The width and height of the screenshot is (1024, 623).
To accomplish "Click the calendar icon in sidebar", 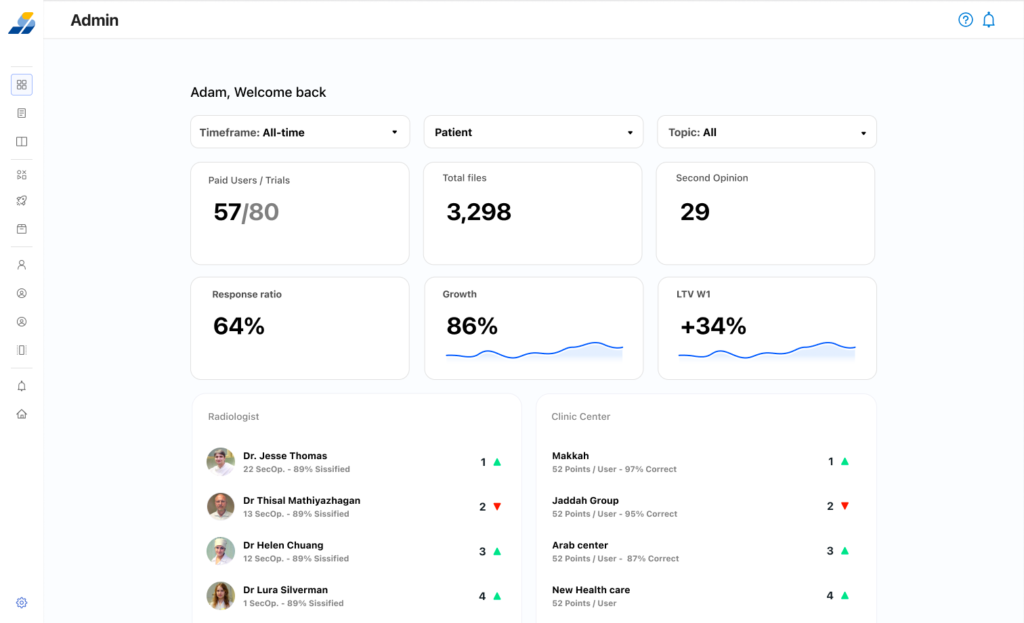I will [x=22, y=229].
